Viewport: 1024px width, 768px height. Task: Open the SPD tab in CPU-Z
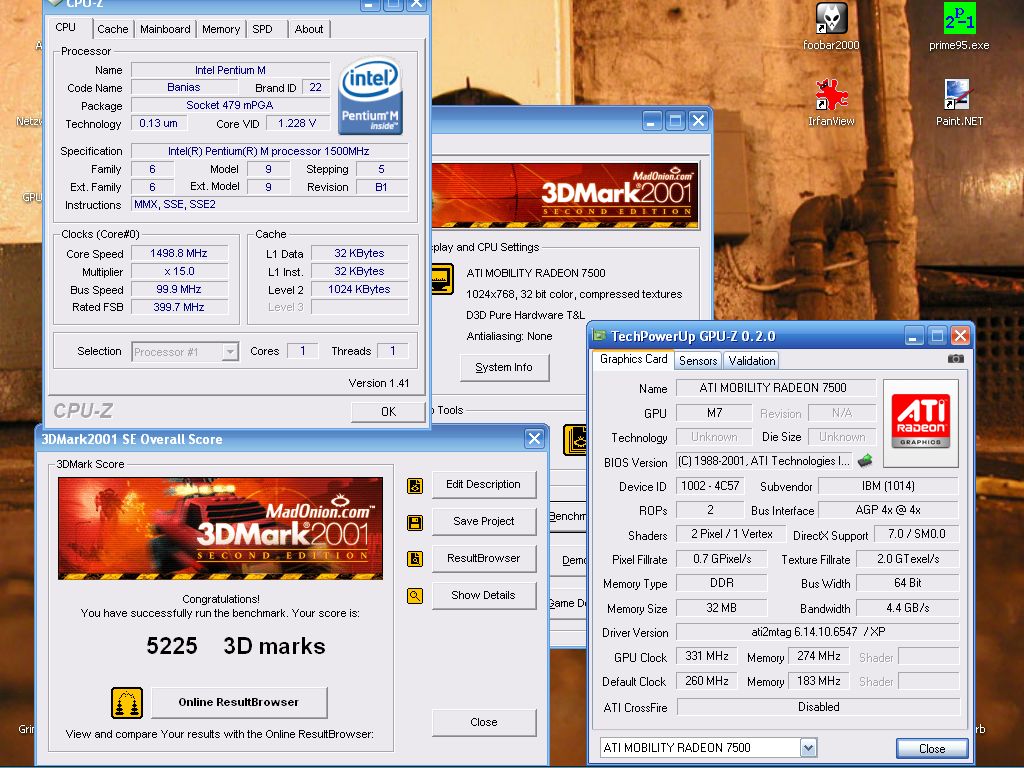pos(263,29)
